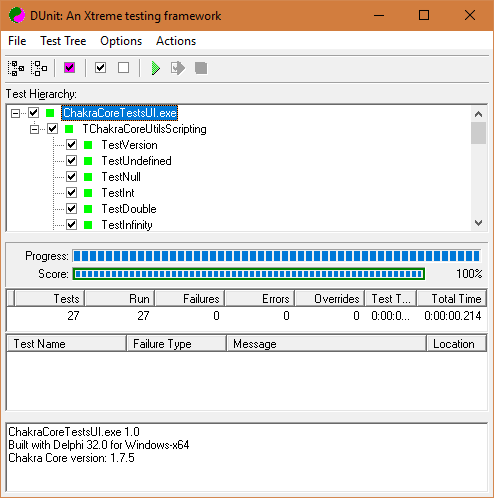Click the Total Time value 0:00:00.214
Viewport: 494px width, 498px height.
pyautogui.click(x=452, y=315)
